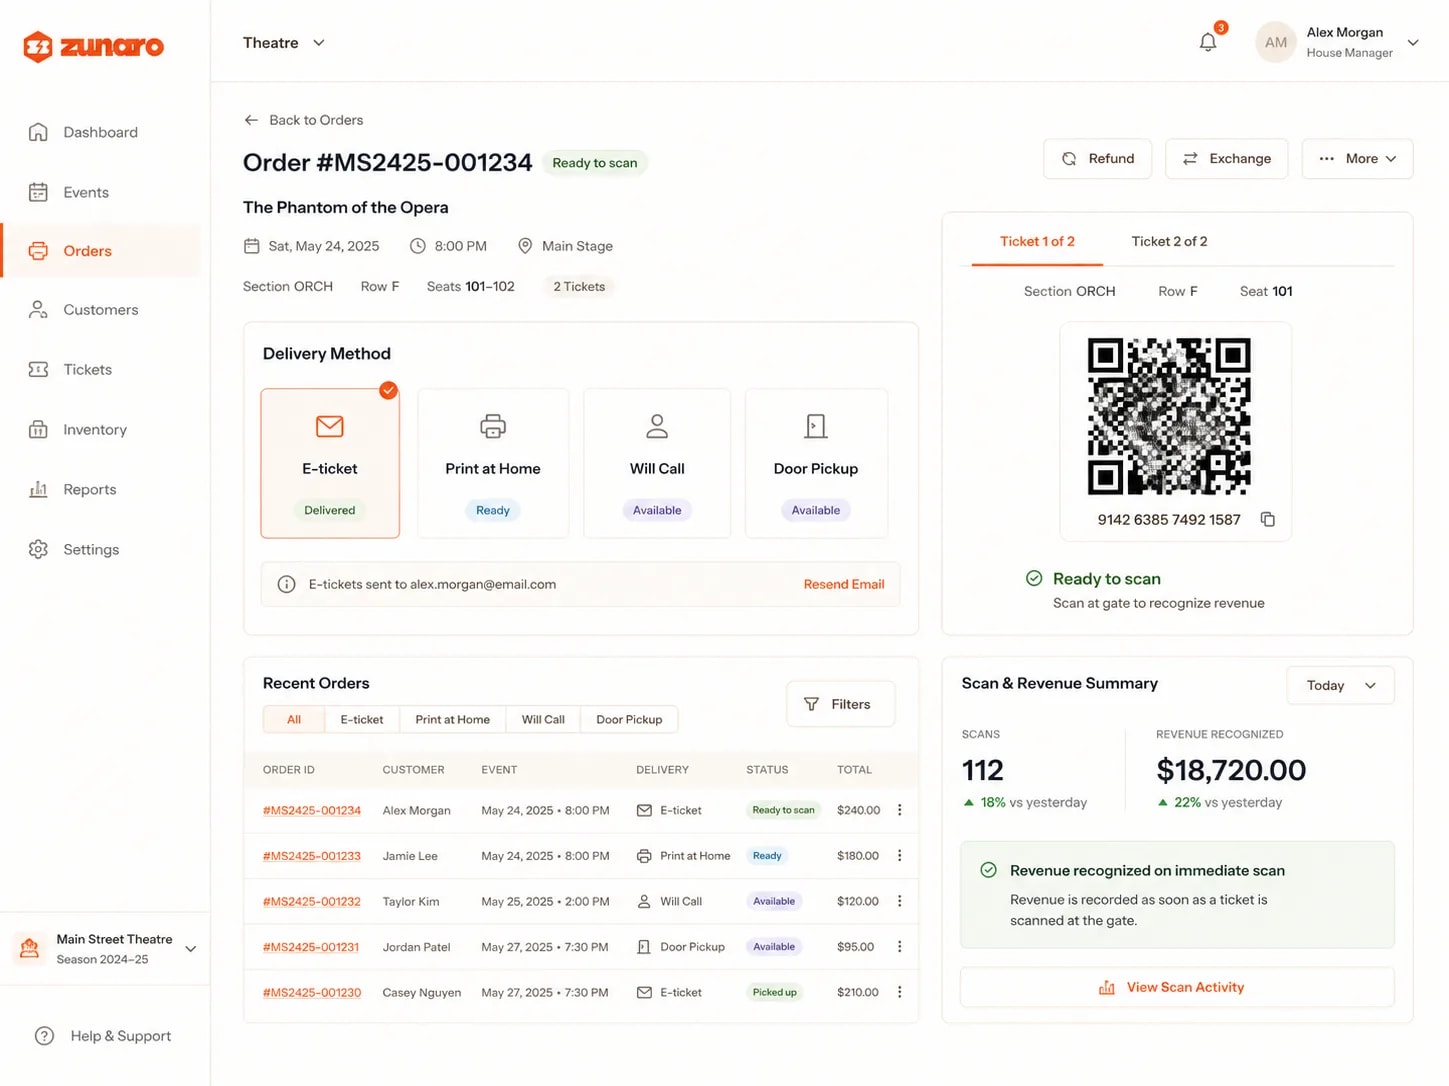Open order link #MS2425-001234
Viewport: 1449px width, 1086px height.
pos(312,810)
